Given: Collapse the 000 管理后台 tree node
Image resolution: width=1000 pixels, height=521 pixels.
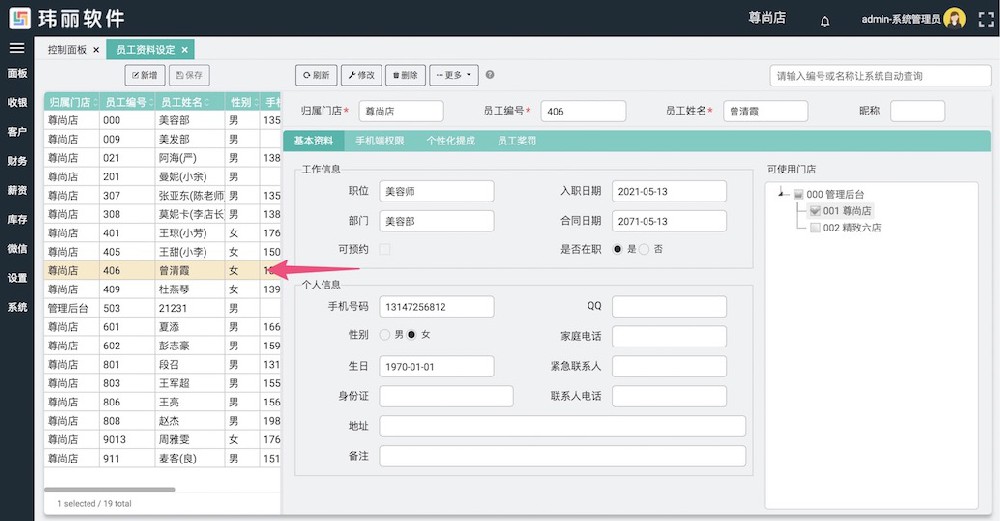Looking at the screenshot, I should pyautogui.click(x=783, y=193).
